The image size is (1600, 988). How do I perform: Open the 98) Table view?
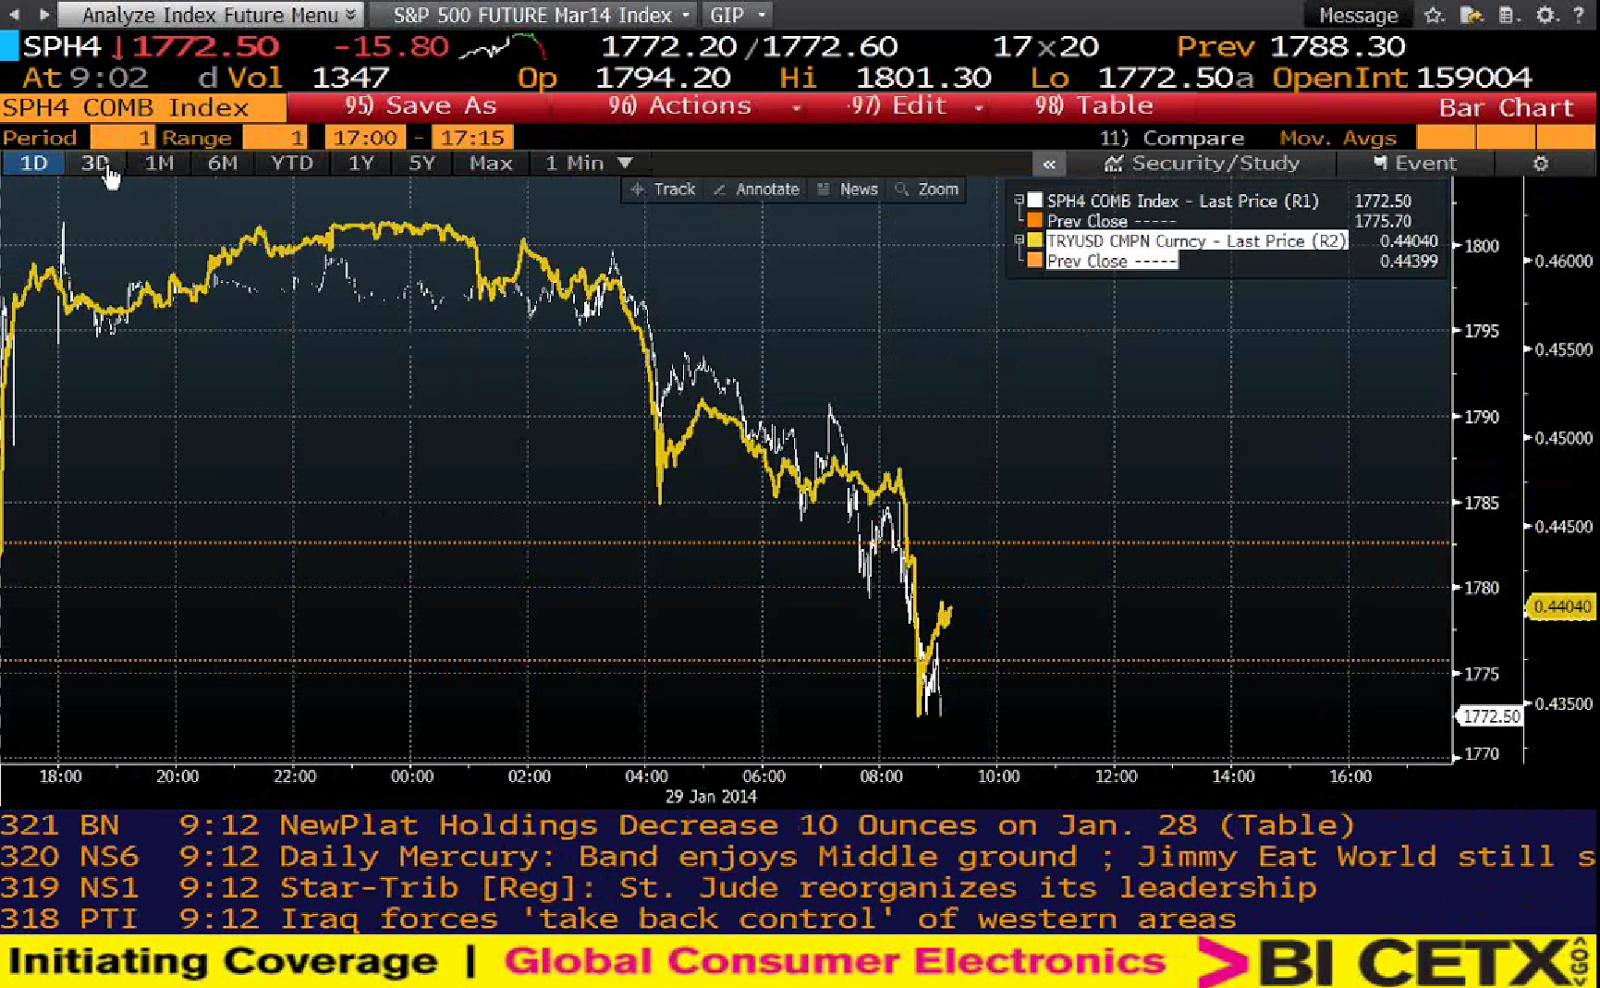pyautogui.click(x=1094, y=106)
